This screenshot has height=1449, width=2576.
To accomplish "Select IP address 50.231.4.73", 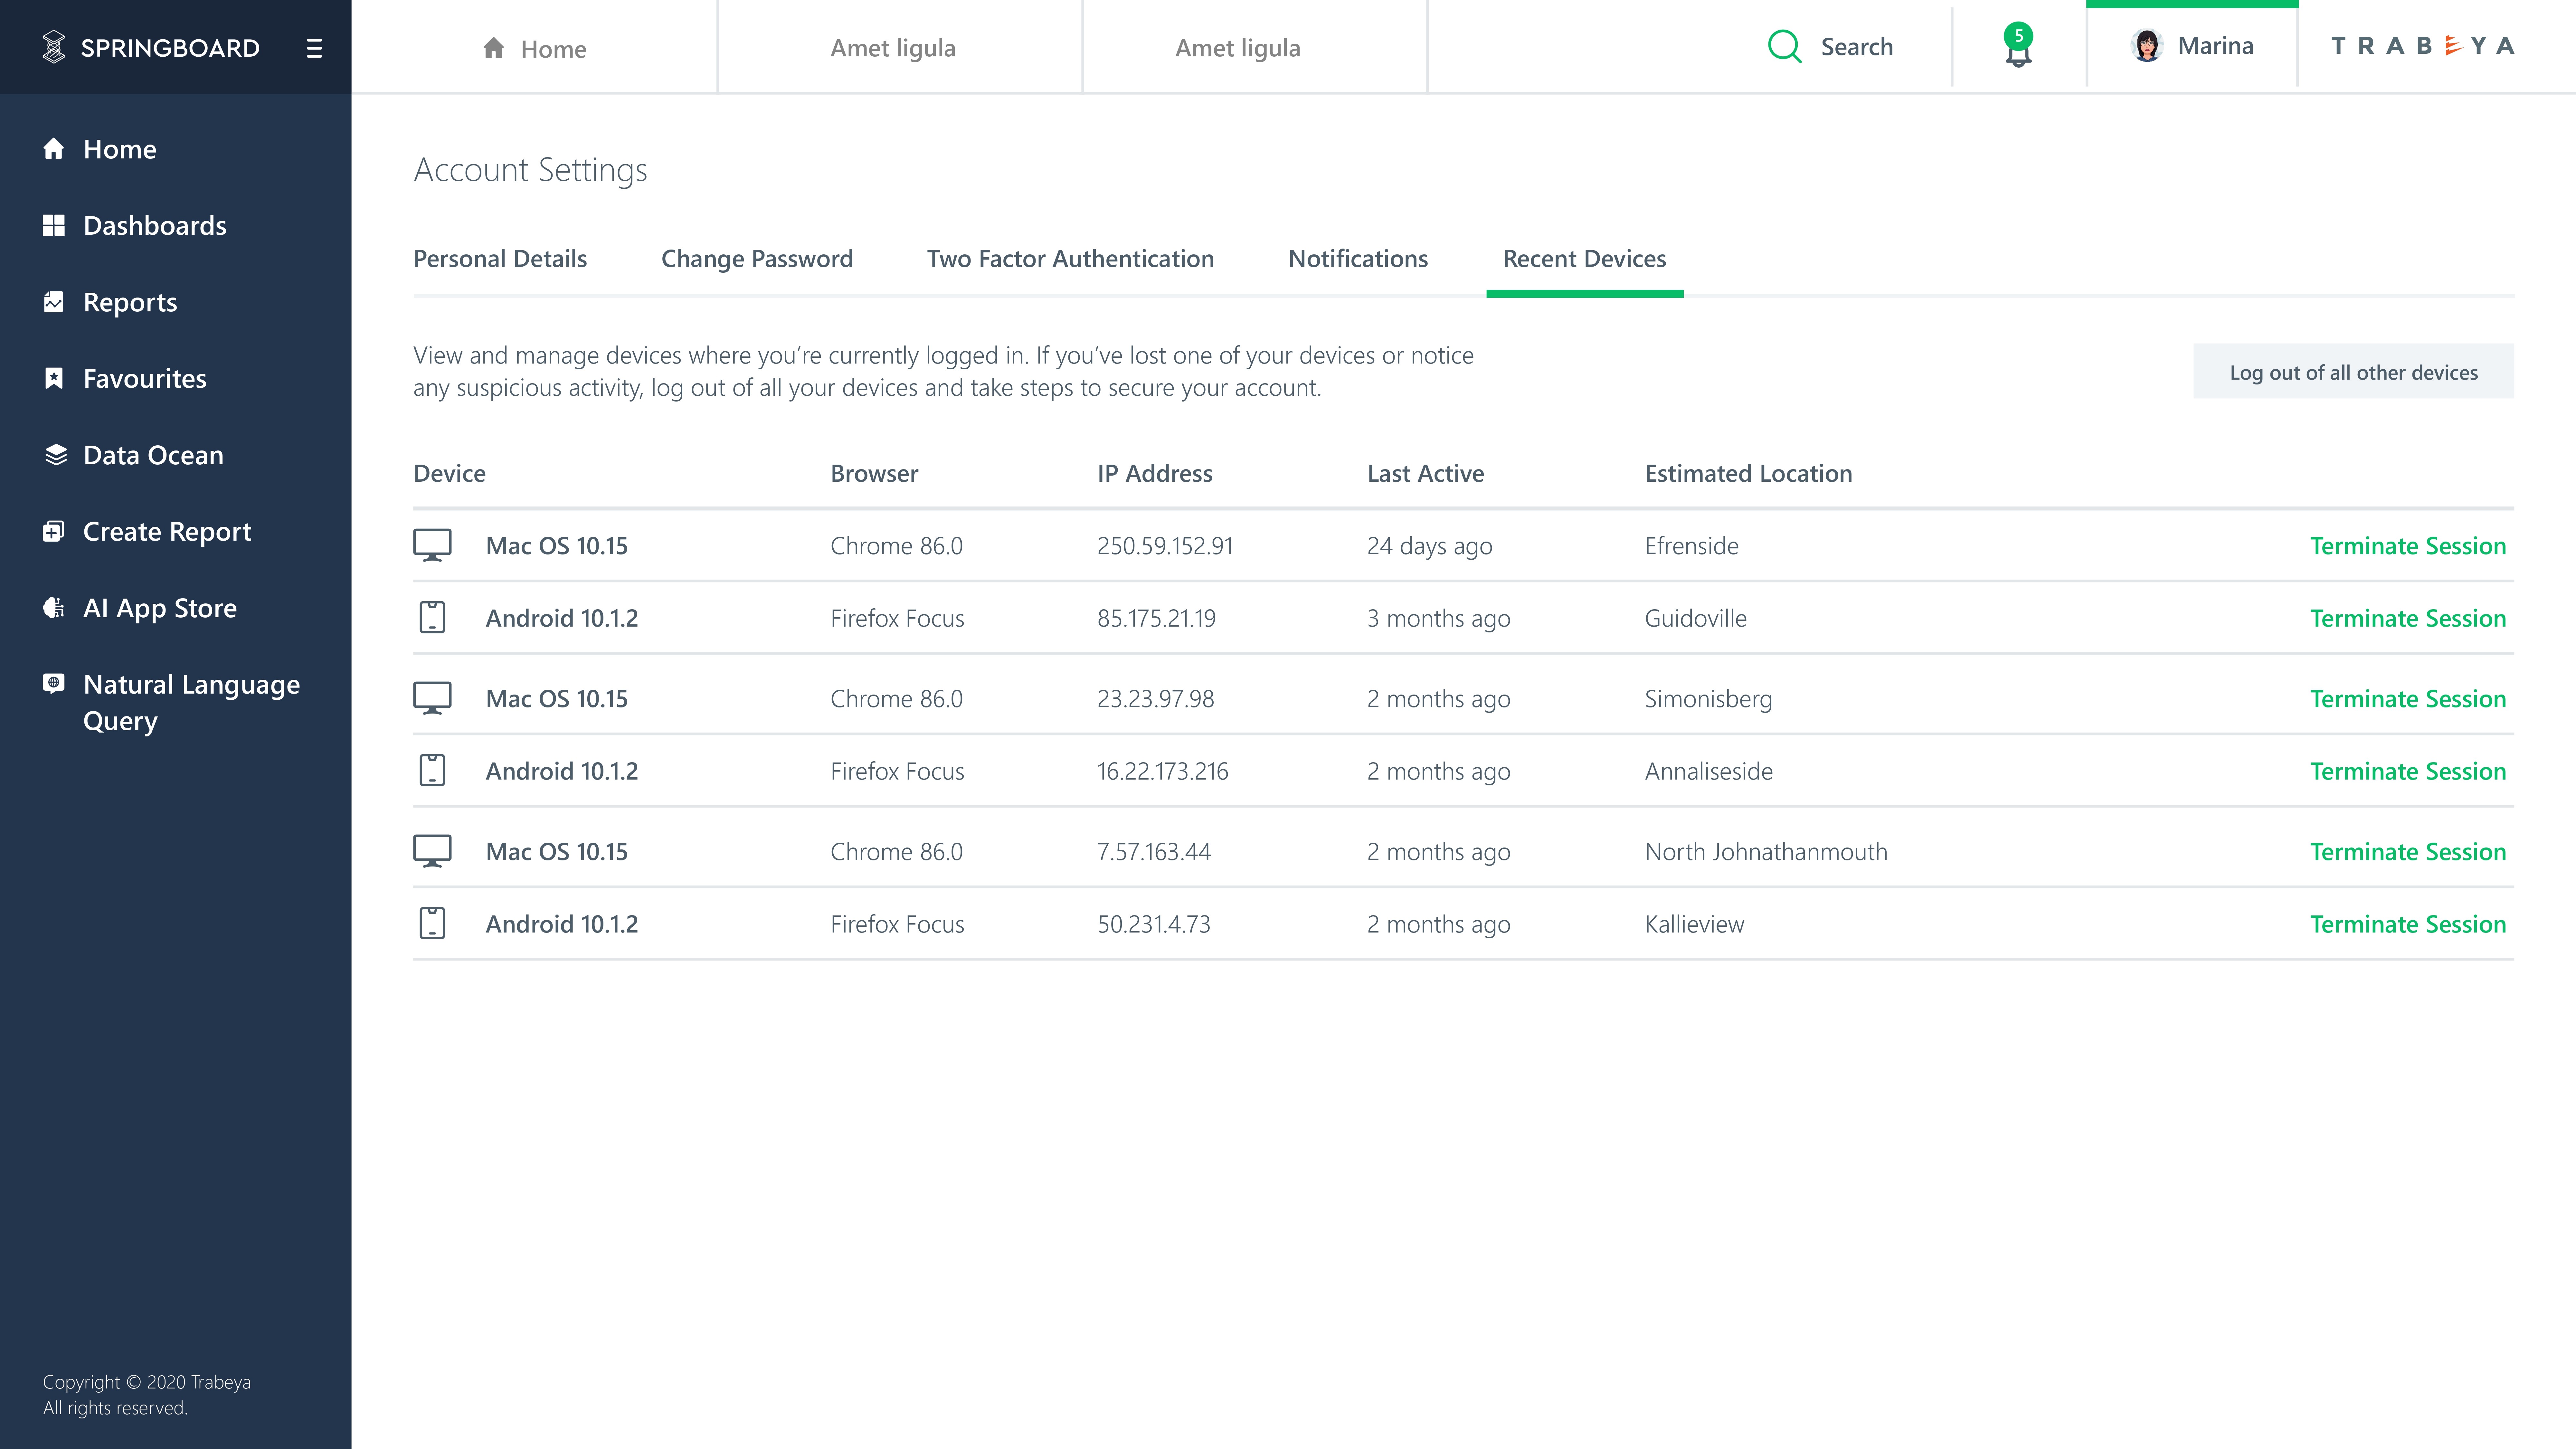I will (x=1154, y=924).
